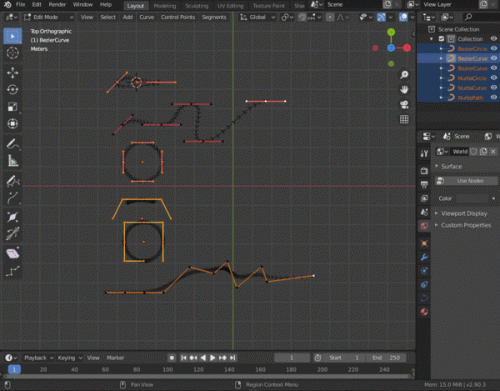500x391 pixels.
Task: Switch to the UV Editing workspace tab
Action: pyautogui.click(x=230, y=6)
